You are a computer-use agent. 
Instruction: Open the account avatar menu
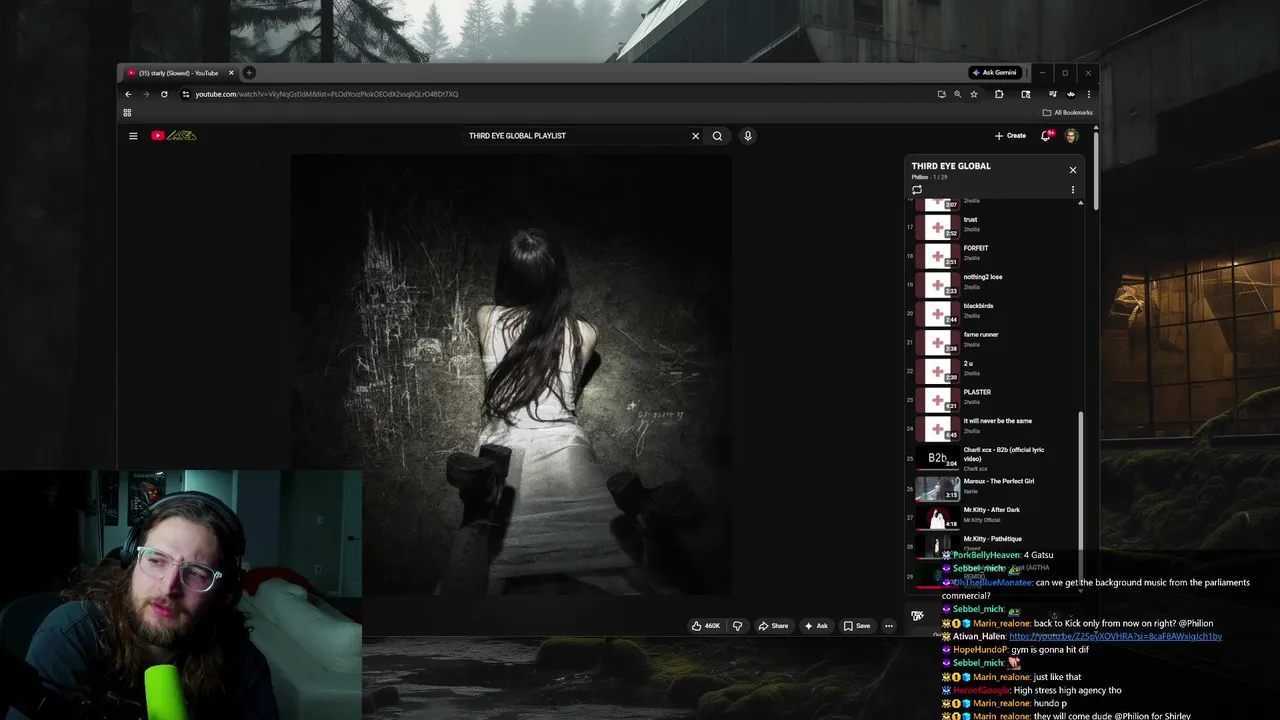pos(1071,136)
